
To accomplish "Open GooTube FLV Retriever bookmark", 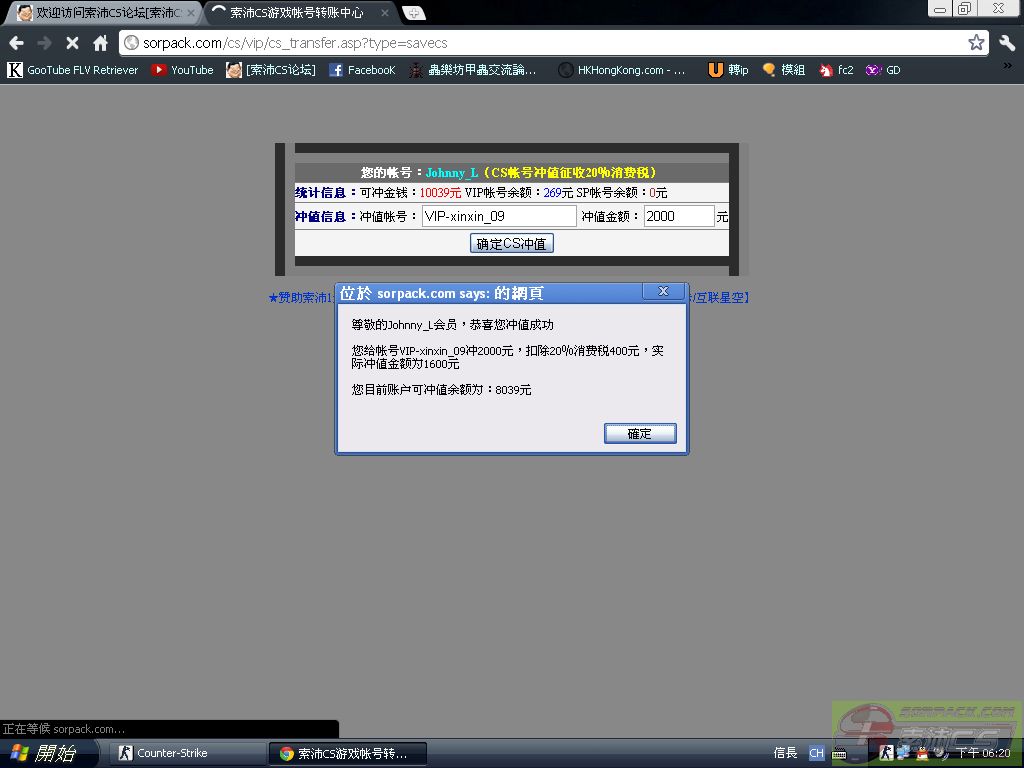I will 73,70.
